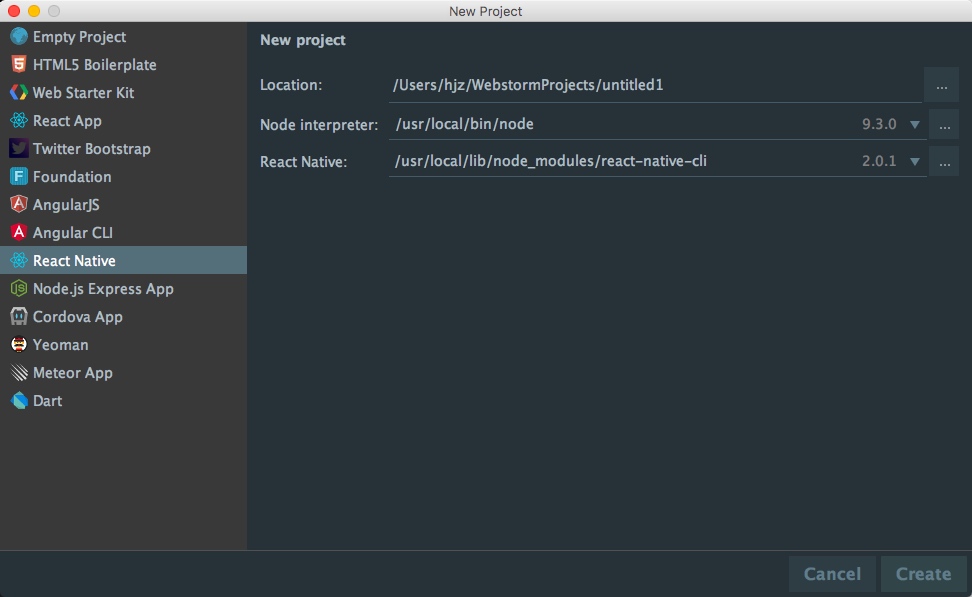Click the Angular CLI red icon

pyautogui.click(x=19, y=232)
